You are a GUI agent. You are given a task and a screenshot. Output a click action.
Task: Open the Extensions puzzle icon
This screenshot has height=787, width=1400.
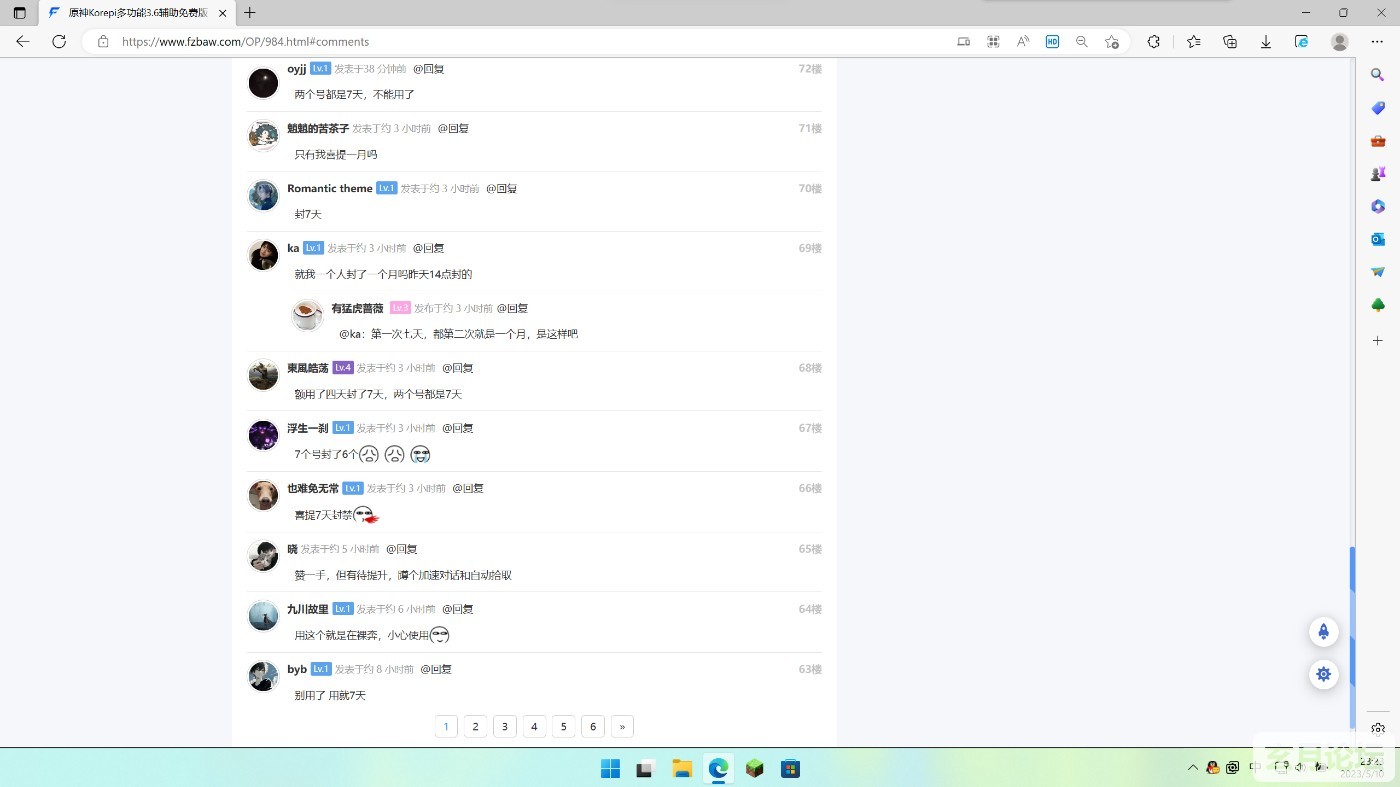tap(1154, 42)
